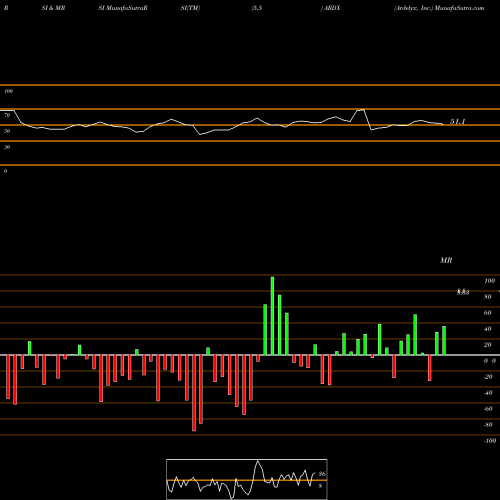Viewport: 500px width, 500px height.
Task: Click the 70 level label on RSI axis
Action: (x=7, y=115)
